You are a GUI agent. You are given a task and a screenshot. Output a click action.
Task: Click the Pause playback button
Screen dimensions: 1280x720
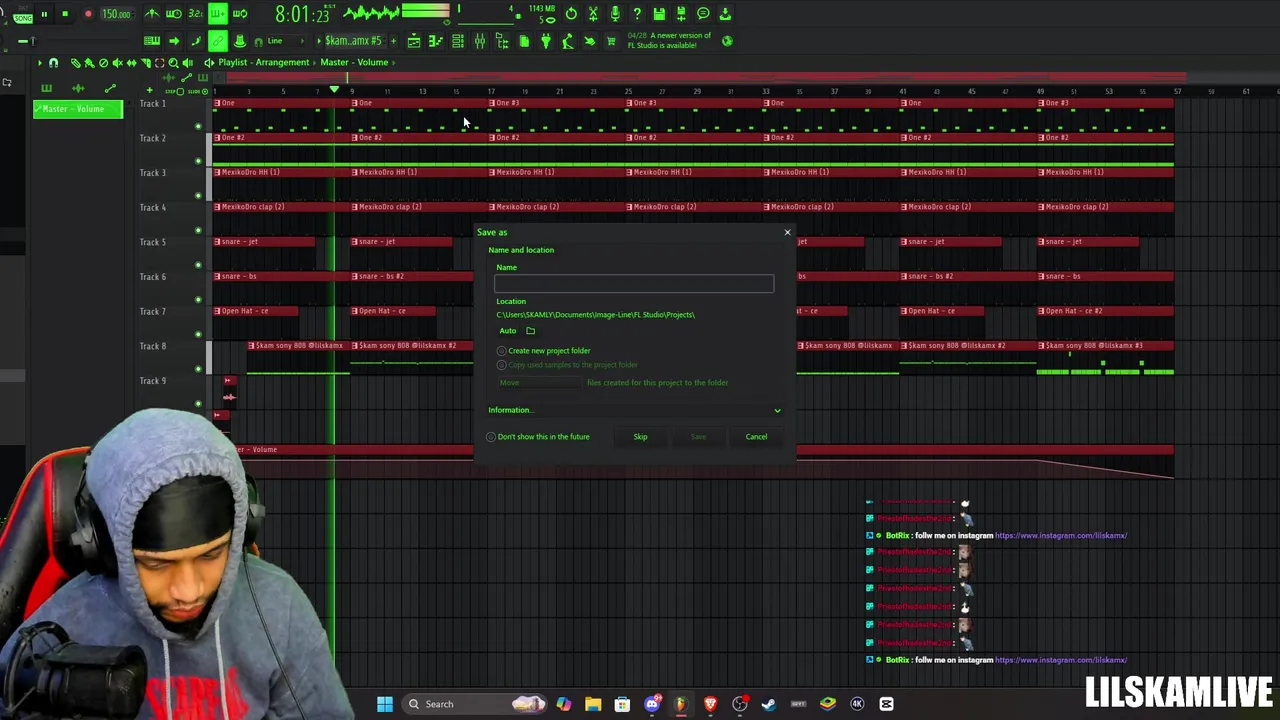(x=44, y=14)
